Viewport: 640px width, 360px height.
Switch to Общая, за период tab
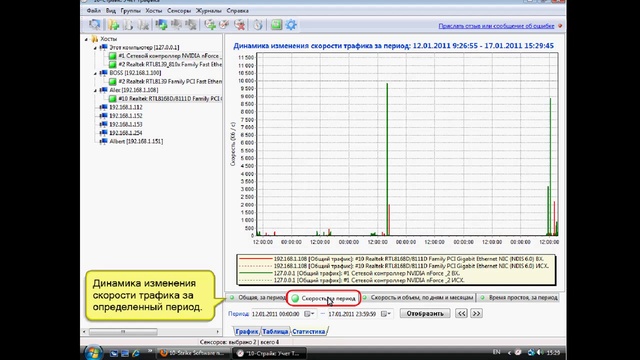click(258, 298)
